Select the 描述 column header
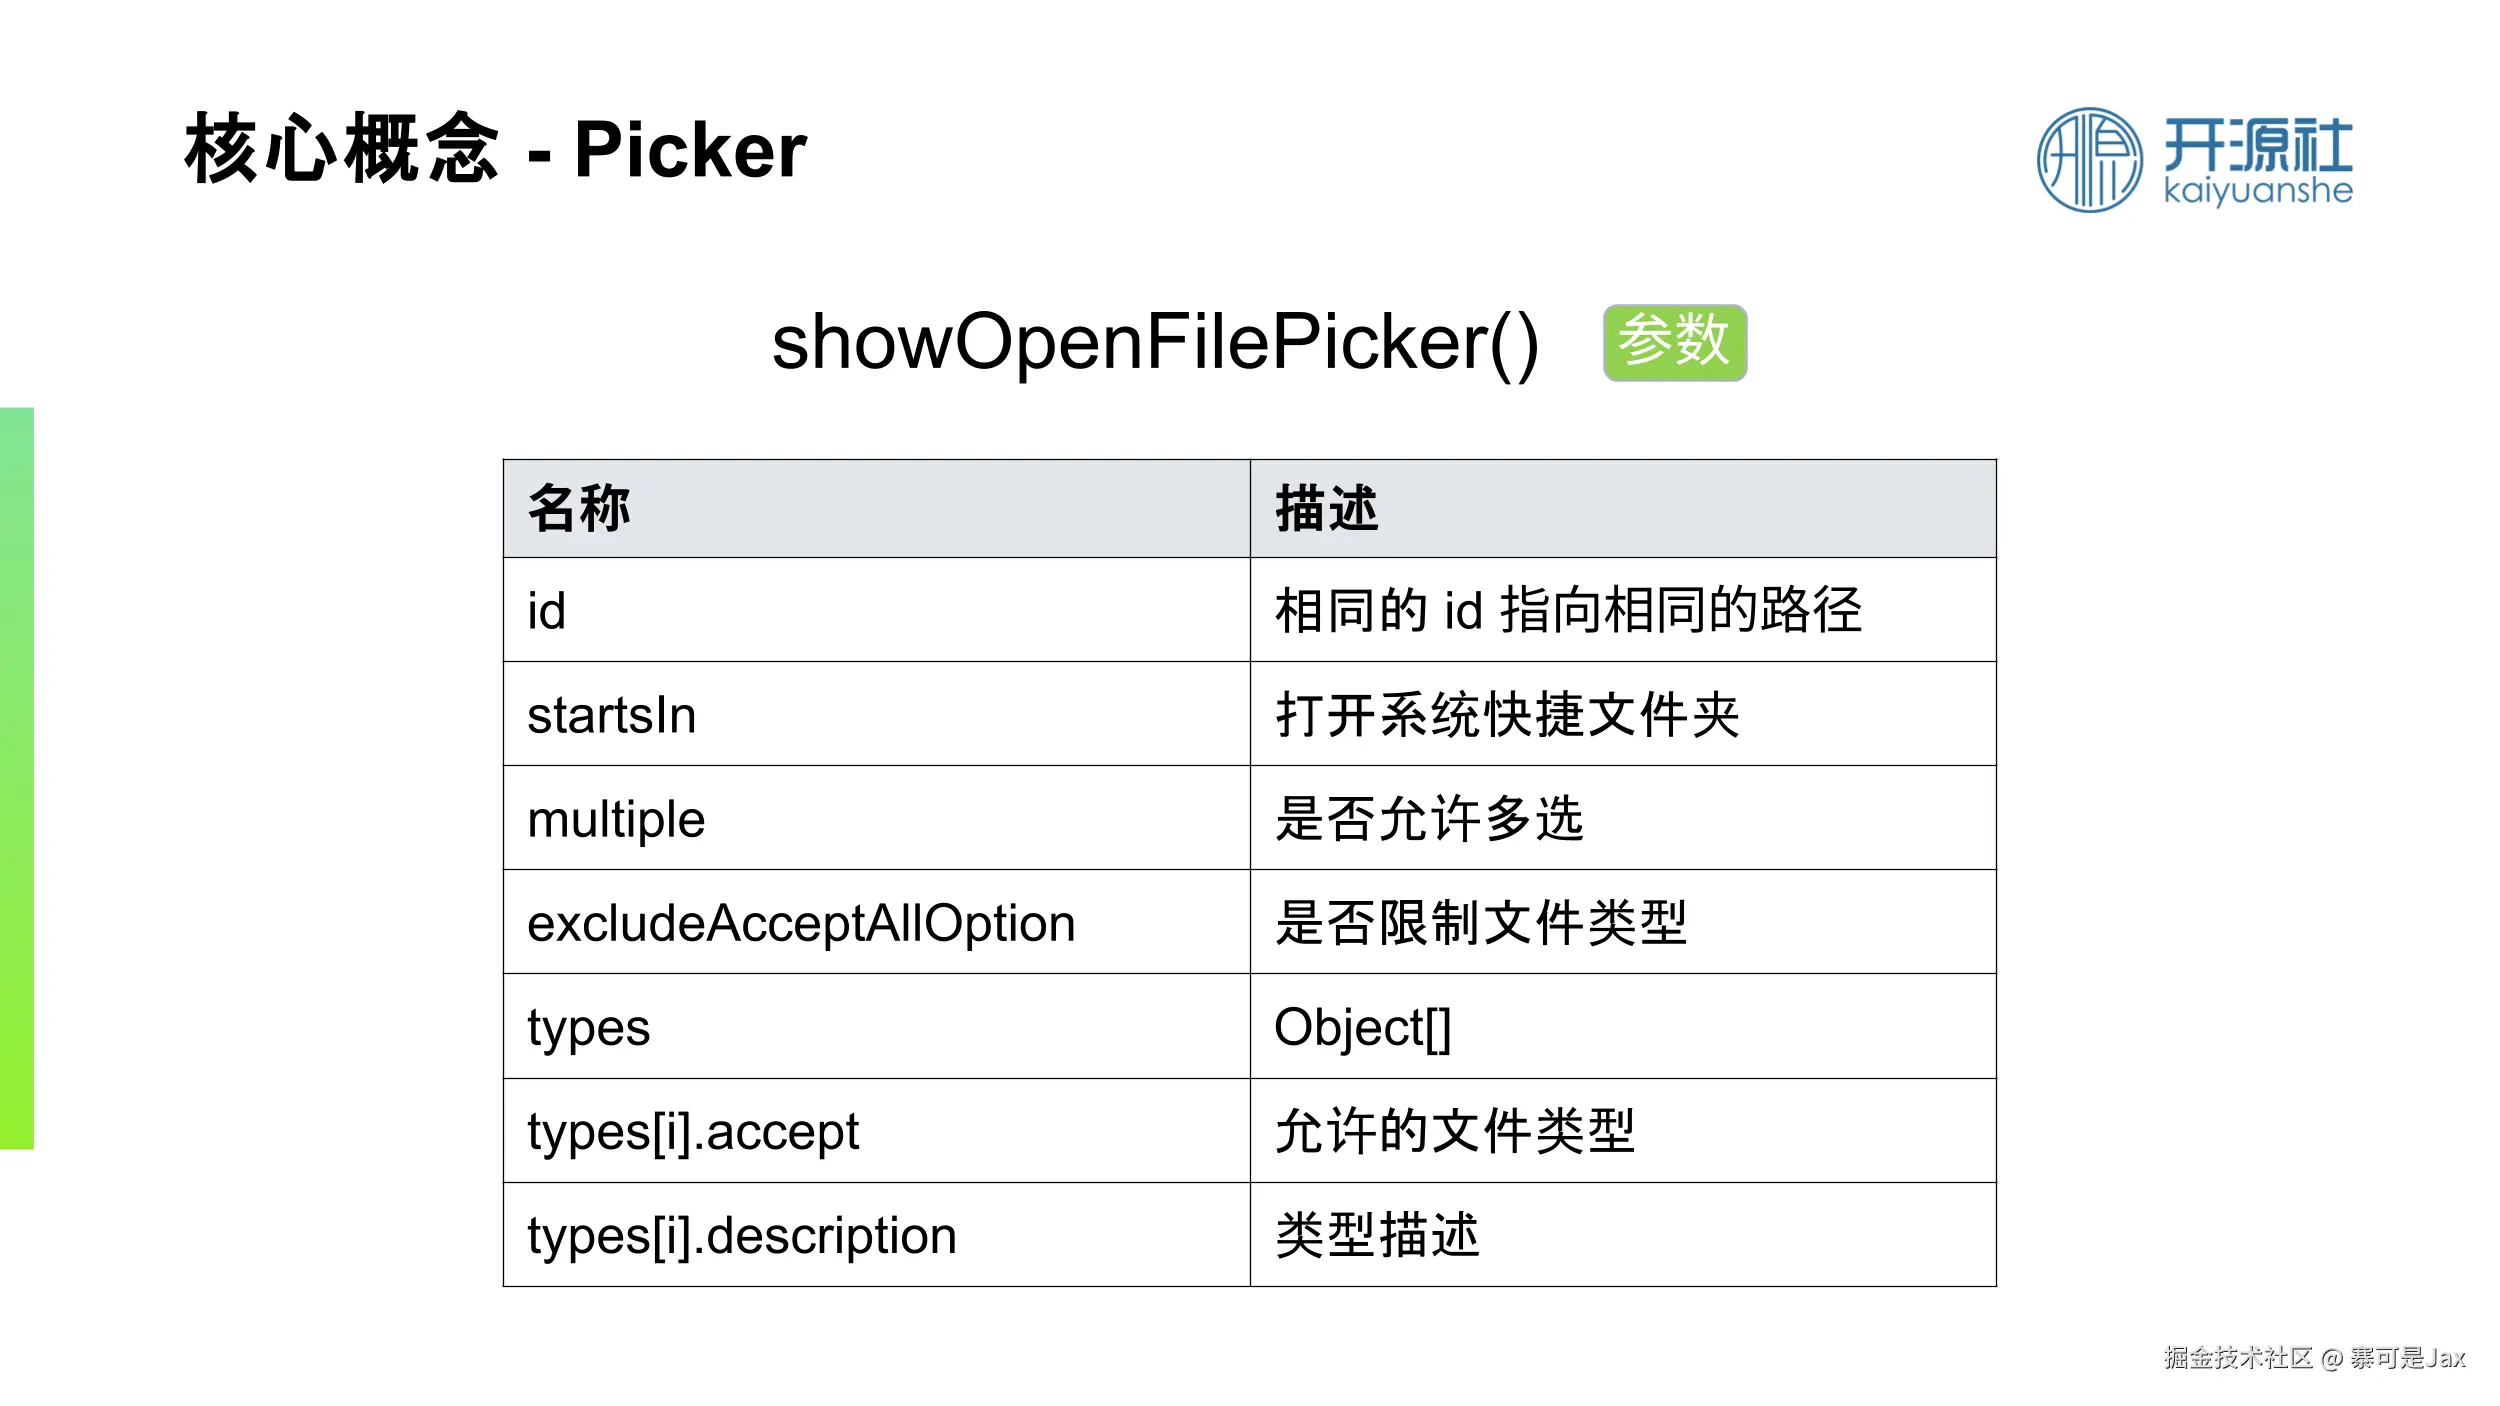Viewport: 2500px width, 1406px height. (1623, 508)
